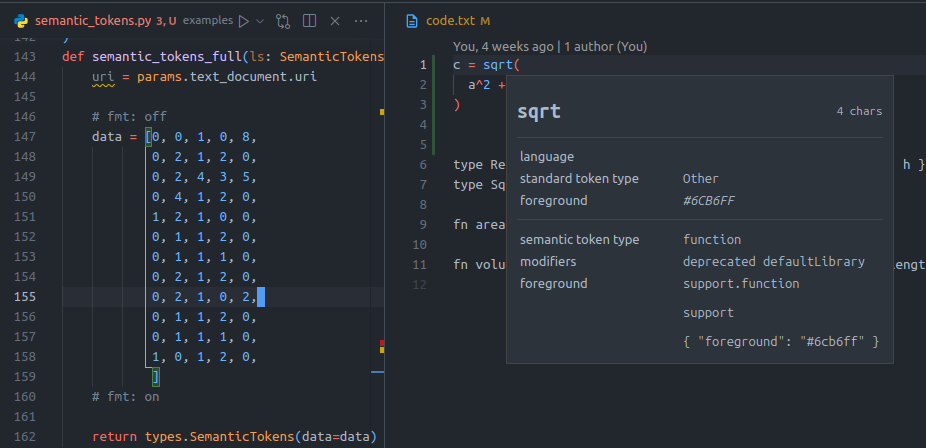The width and height of the screenshot is (926, 448).
Task: Open run options dropdown arrow beside play button
Action: pos(259,21)
